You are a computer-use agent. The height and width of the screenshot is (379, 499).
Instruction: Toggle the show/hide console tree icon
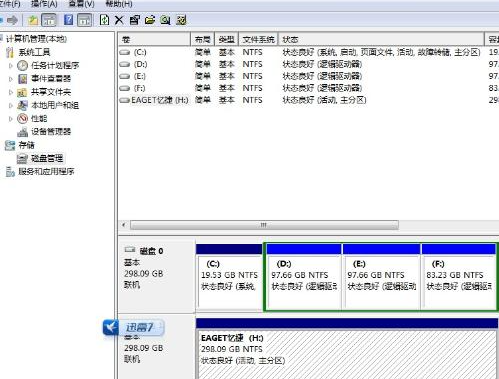[x=49, y=20]
